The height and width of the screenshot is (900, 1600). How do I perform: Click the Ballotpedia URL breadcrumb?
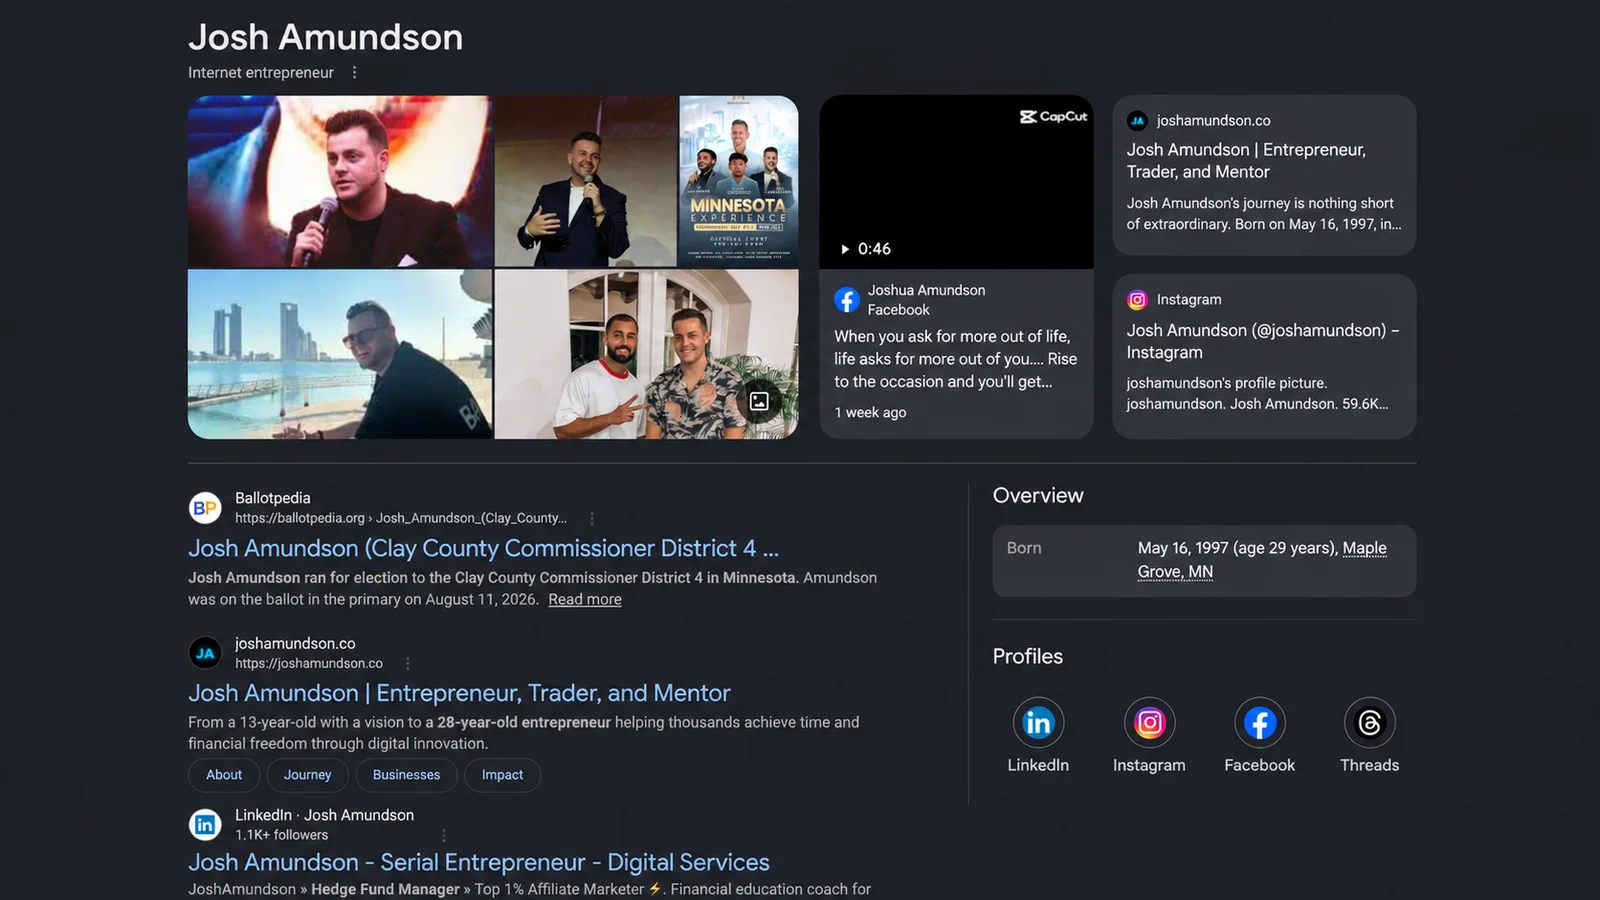[x=401, y=518]
